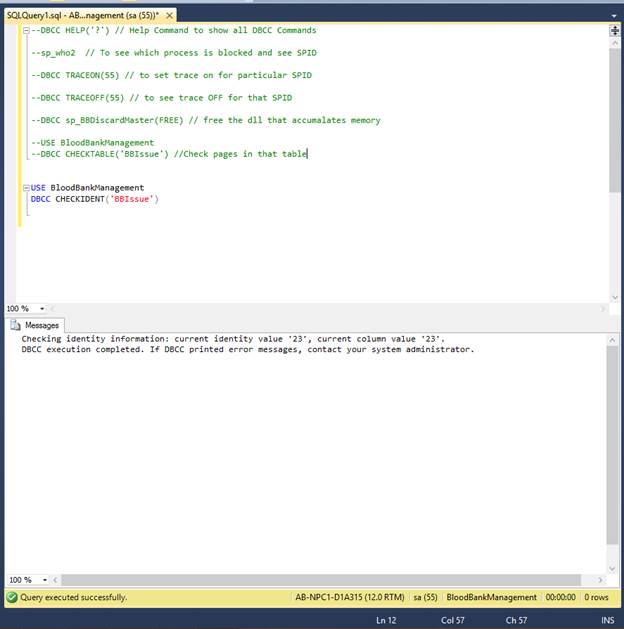624x629 pixels.
Task: Click the sa (55) login status entry
Action: pyautogui.click(x=425, y=597)
